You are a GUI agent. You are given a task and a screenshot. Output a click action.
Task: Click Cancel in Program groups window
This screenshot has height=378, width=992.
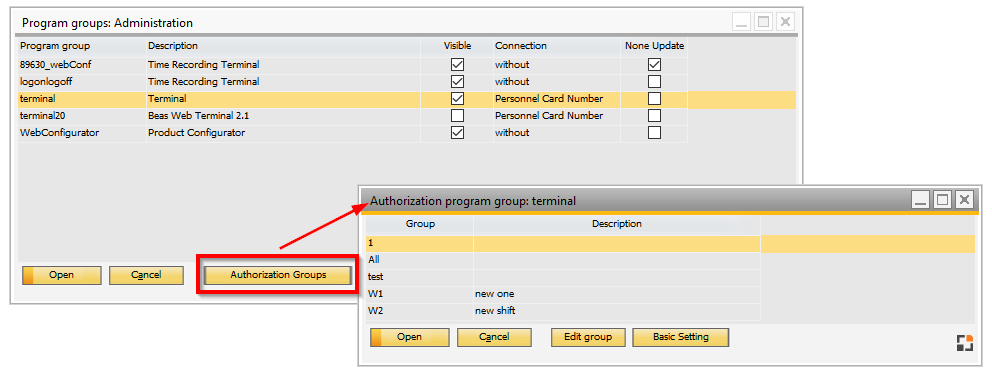(146, 275)
